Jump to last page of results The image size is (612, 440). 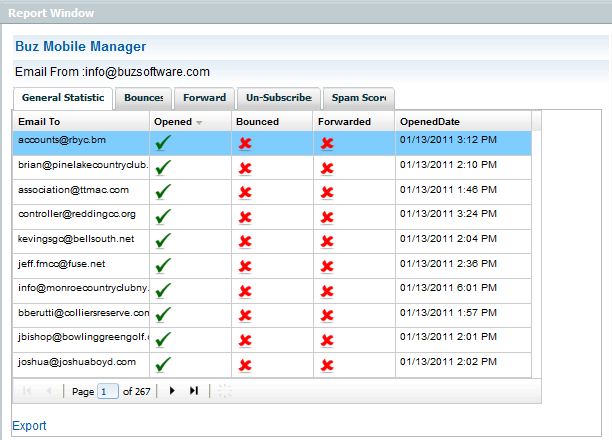193,391
